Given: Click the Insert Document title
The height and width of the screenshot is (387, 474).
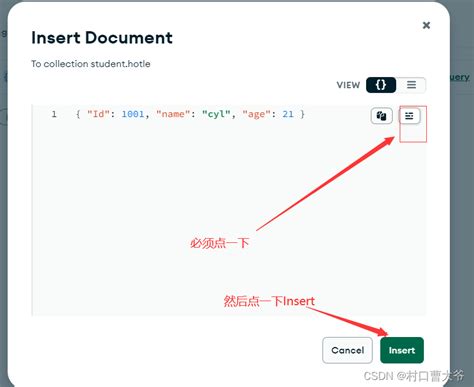Looking at the screenshot, I should (x=102, y=37).
